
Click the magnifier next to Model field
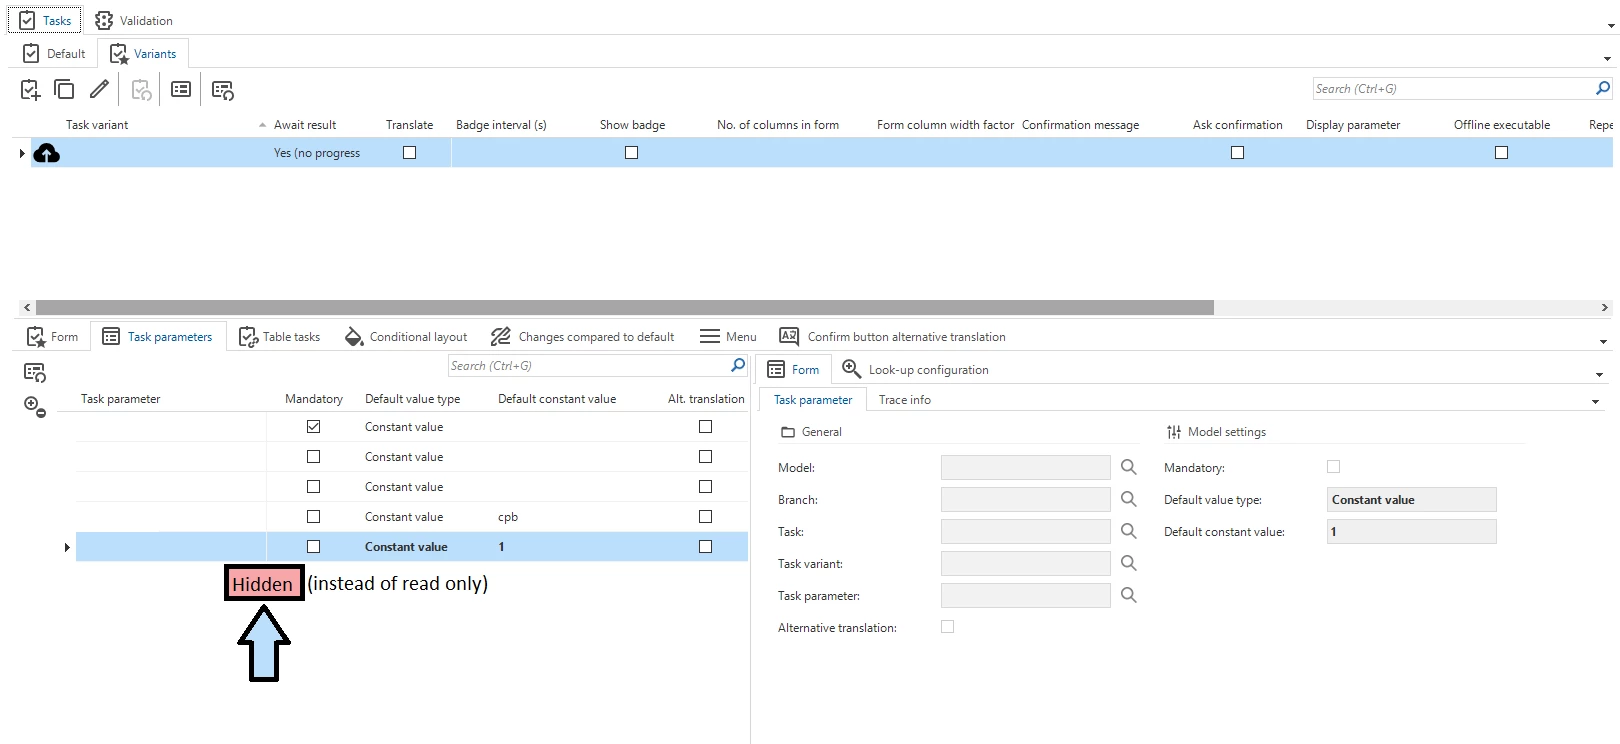coord(1128,467)
